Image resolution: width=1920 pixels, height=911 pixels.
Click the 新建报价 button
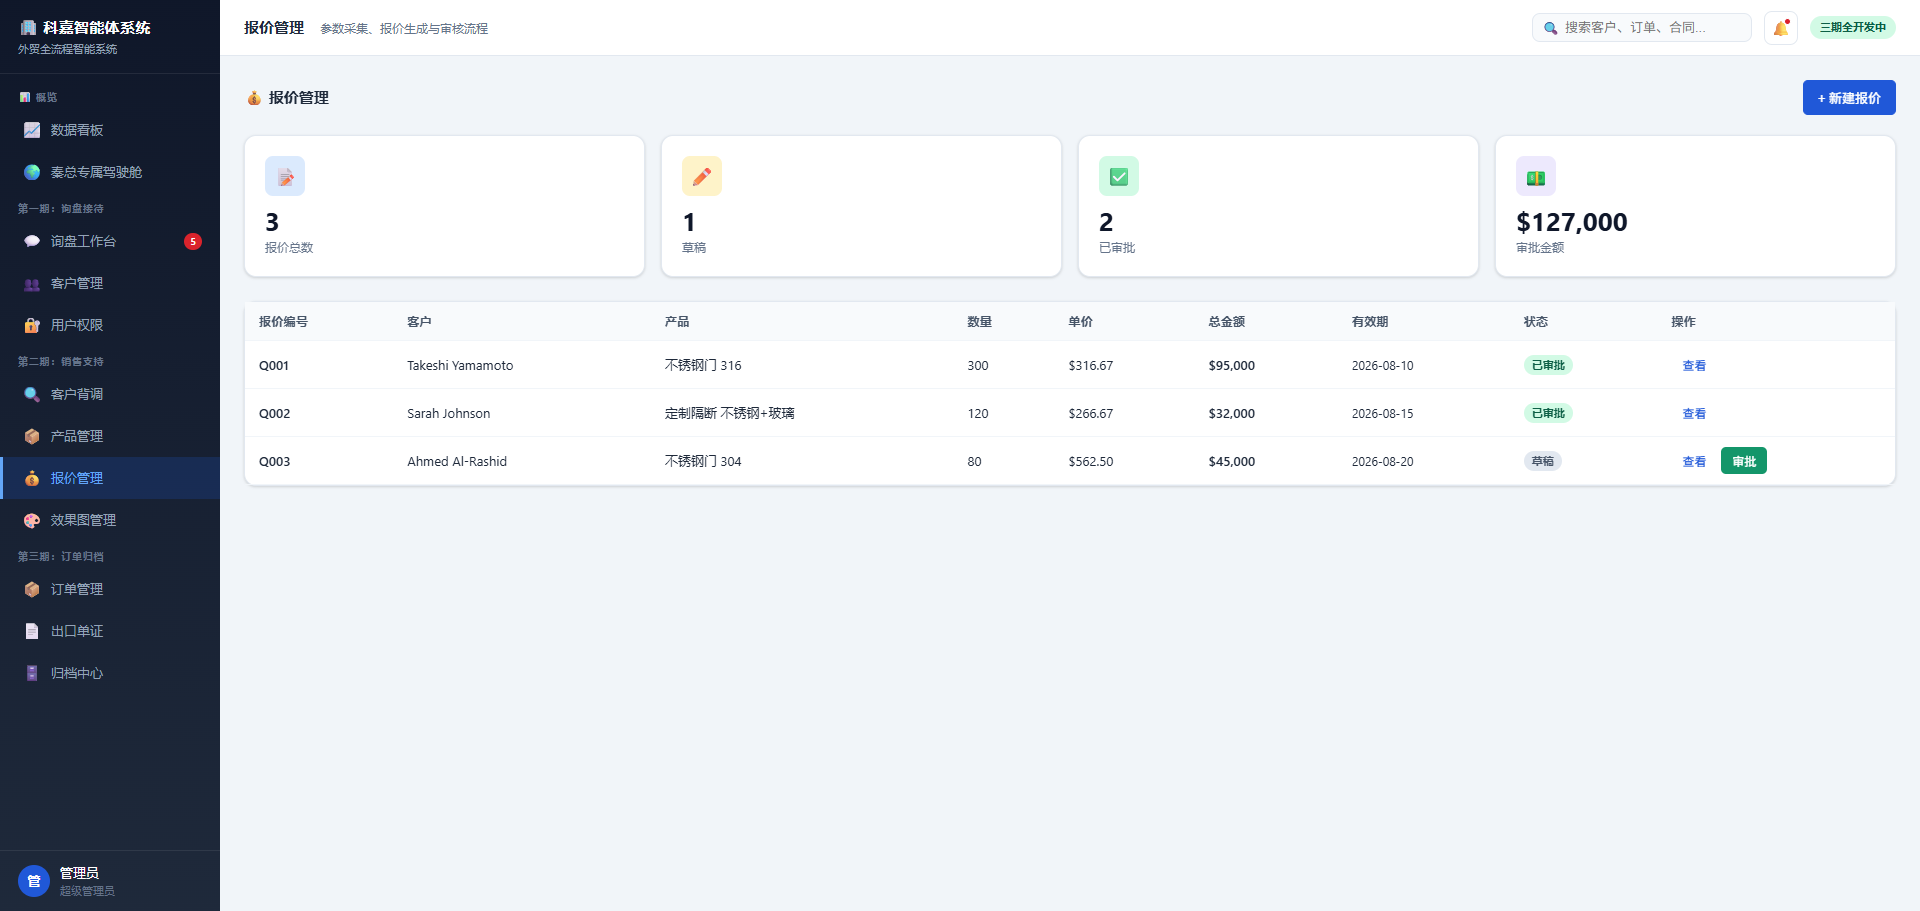(1849, 98)
